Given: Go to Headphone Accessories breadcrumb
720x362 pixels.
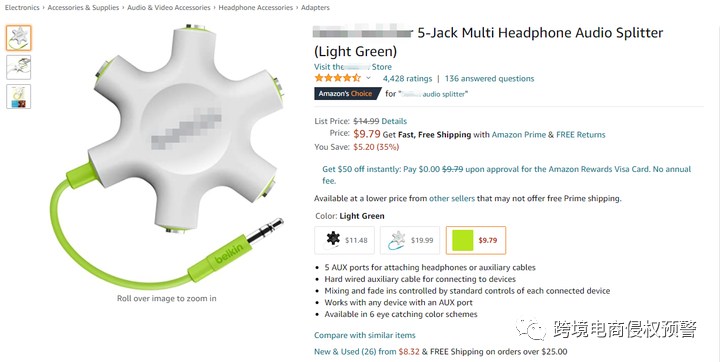Looking at the screenshot, I should pos(255,8).
